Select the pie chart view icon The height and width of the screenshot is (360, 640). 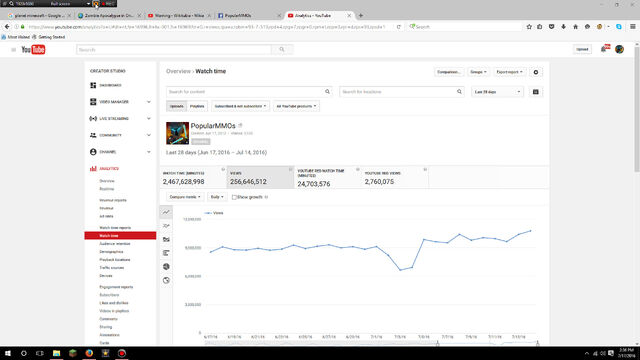(166, 280)
